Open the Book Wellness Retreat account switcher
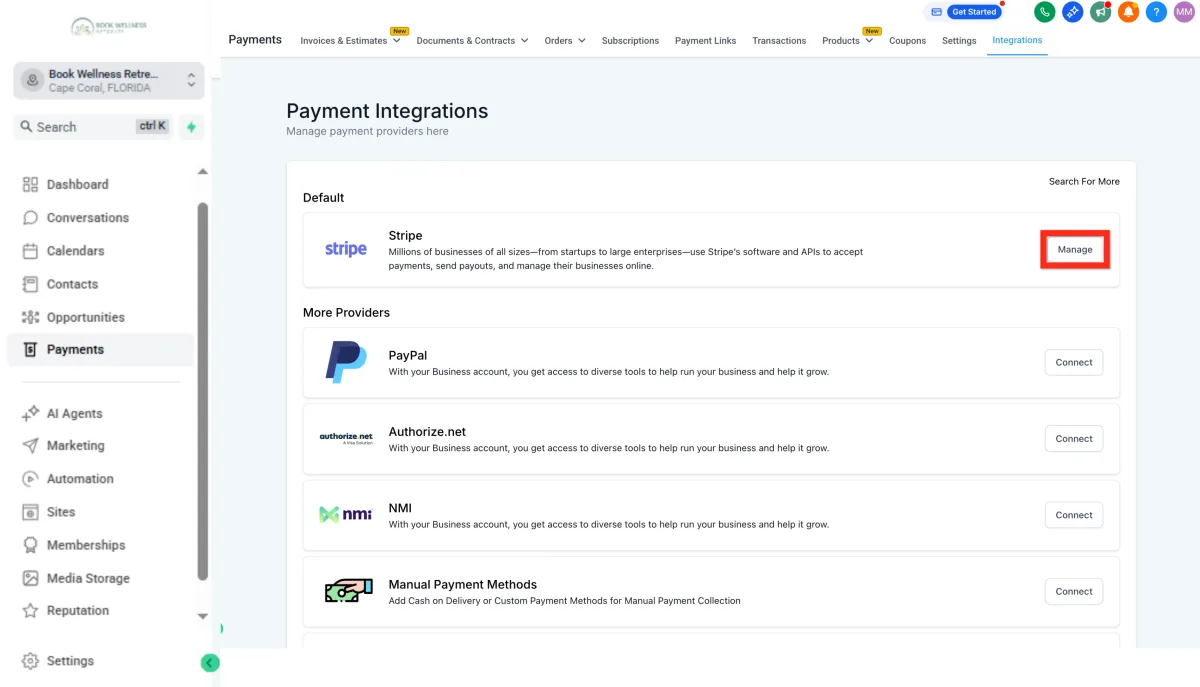 tap(109, 81)
